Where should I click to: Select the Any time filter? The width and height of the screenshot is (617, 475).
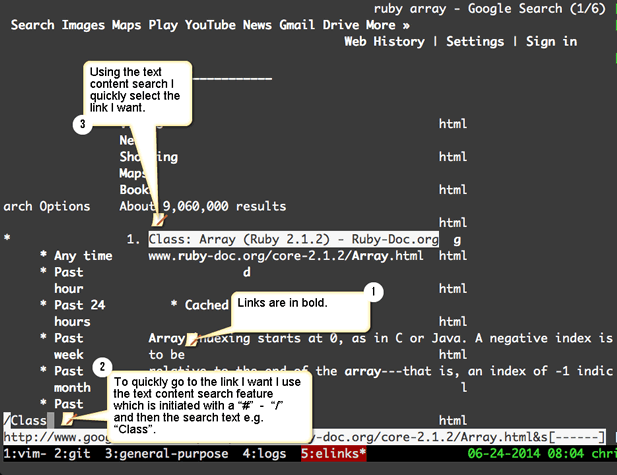click(83, 256)
